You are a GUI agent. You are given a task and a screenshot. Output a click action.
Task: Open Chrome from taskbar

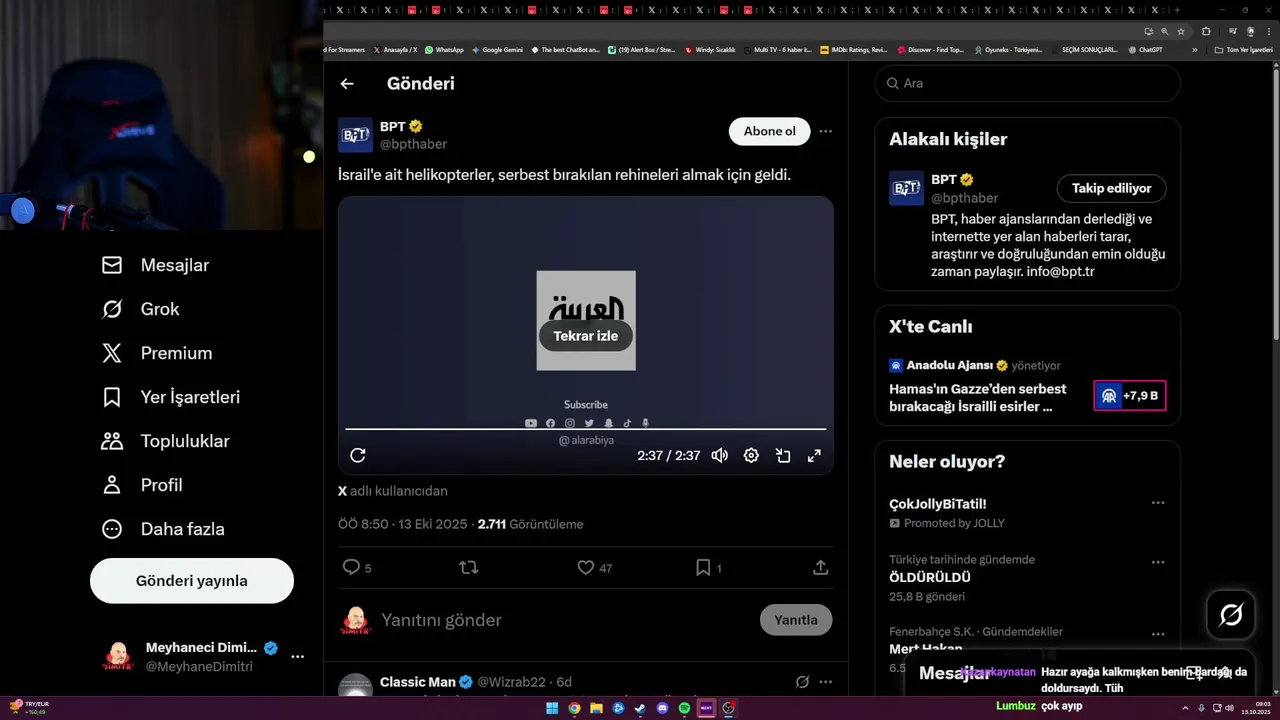pyautogui.click(x=574, y=708)
